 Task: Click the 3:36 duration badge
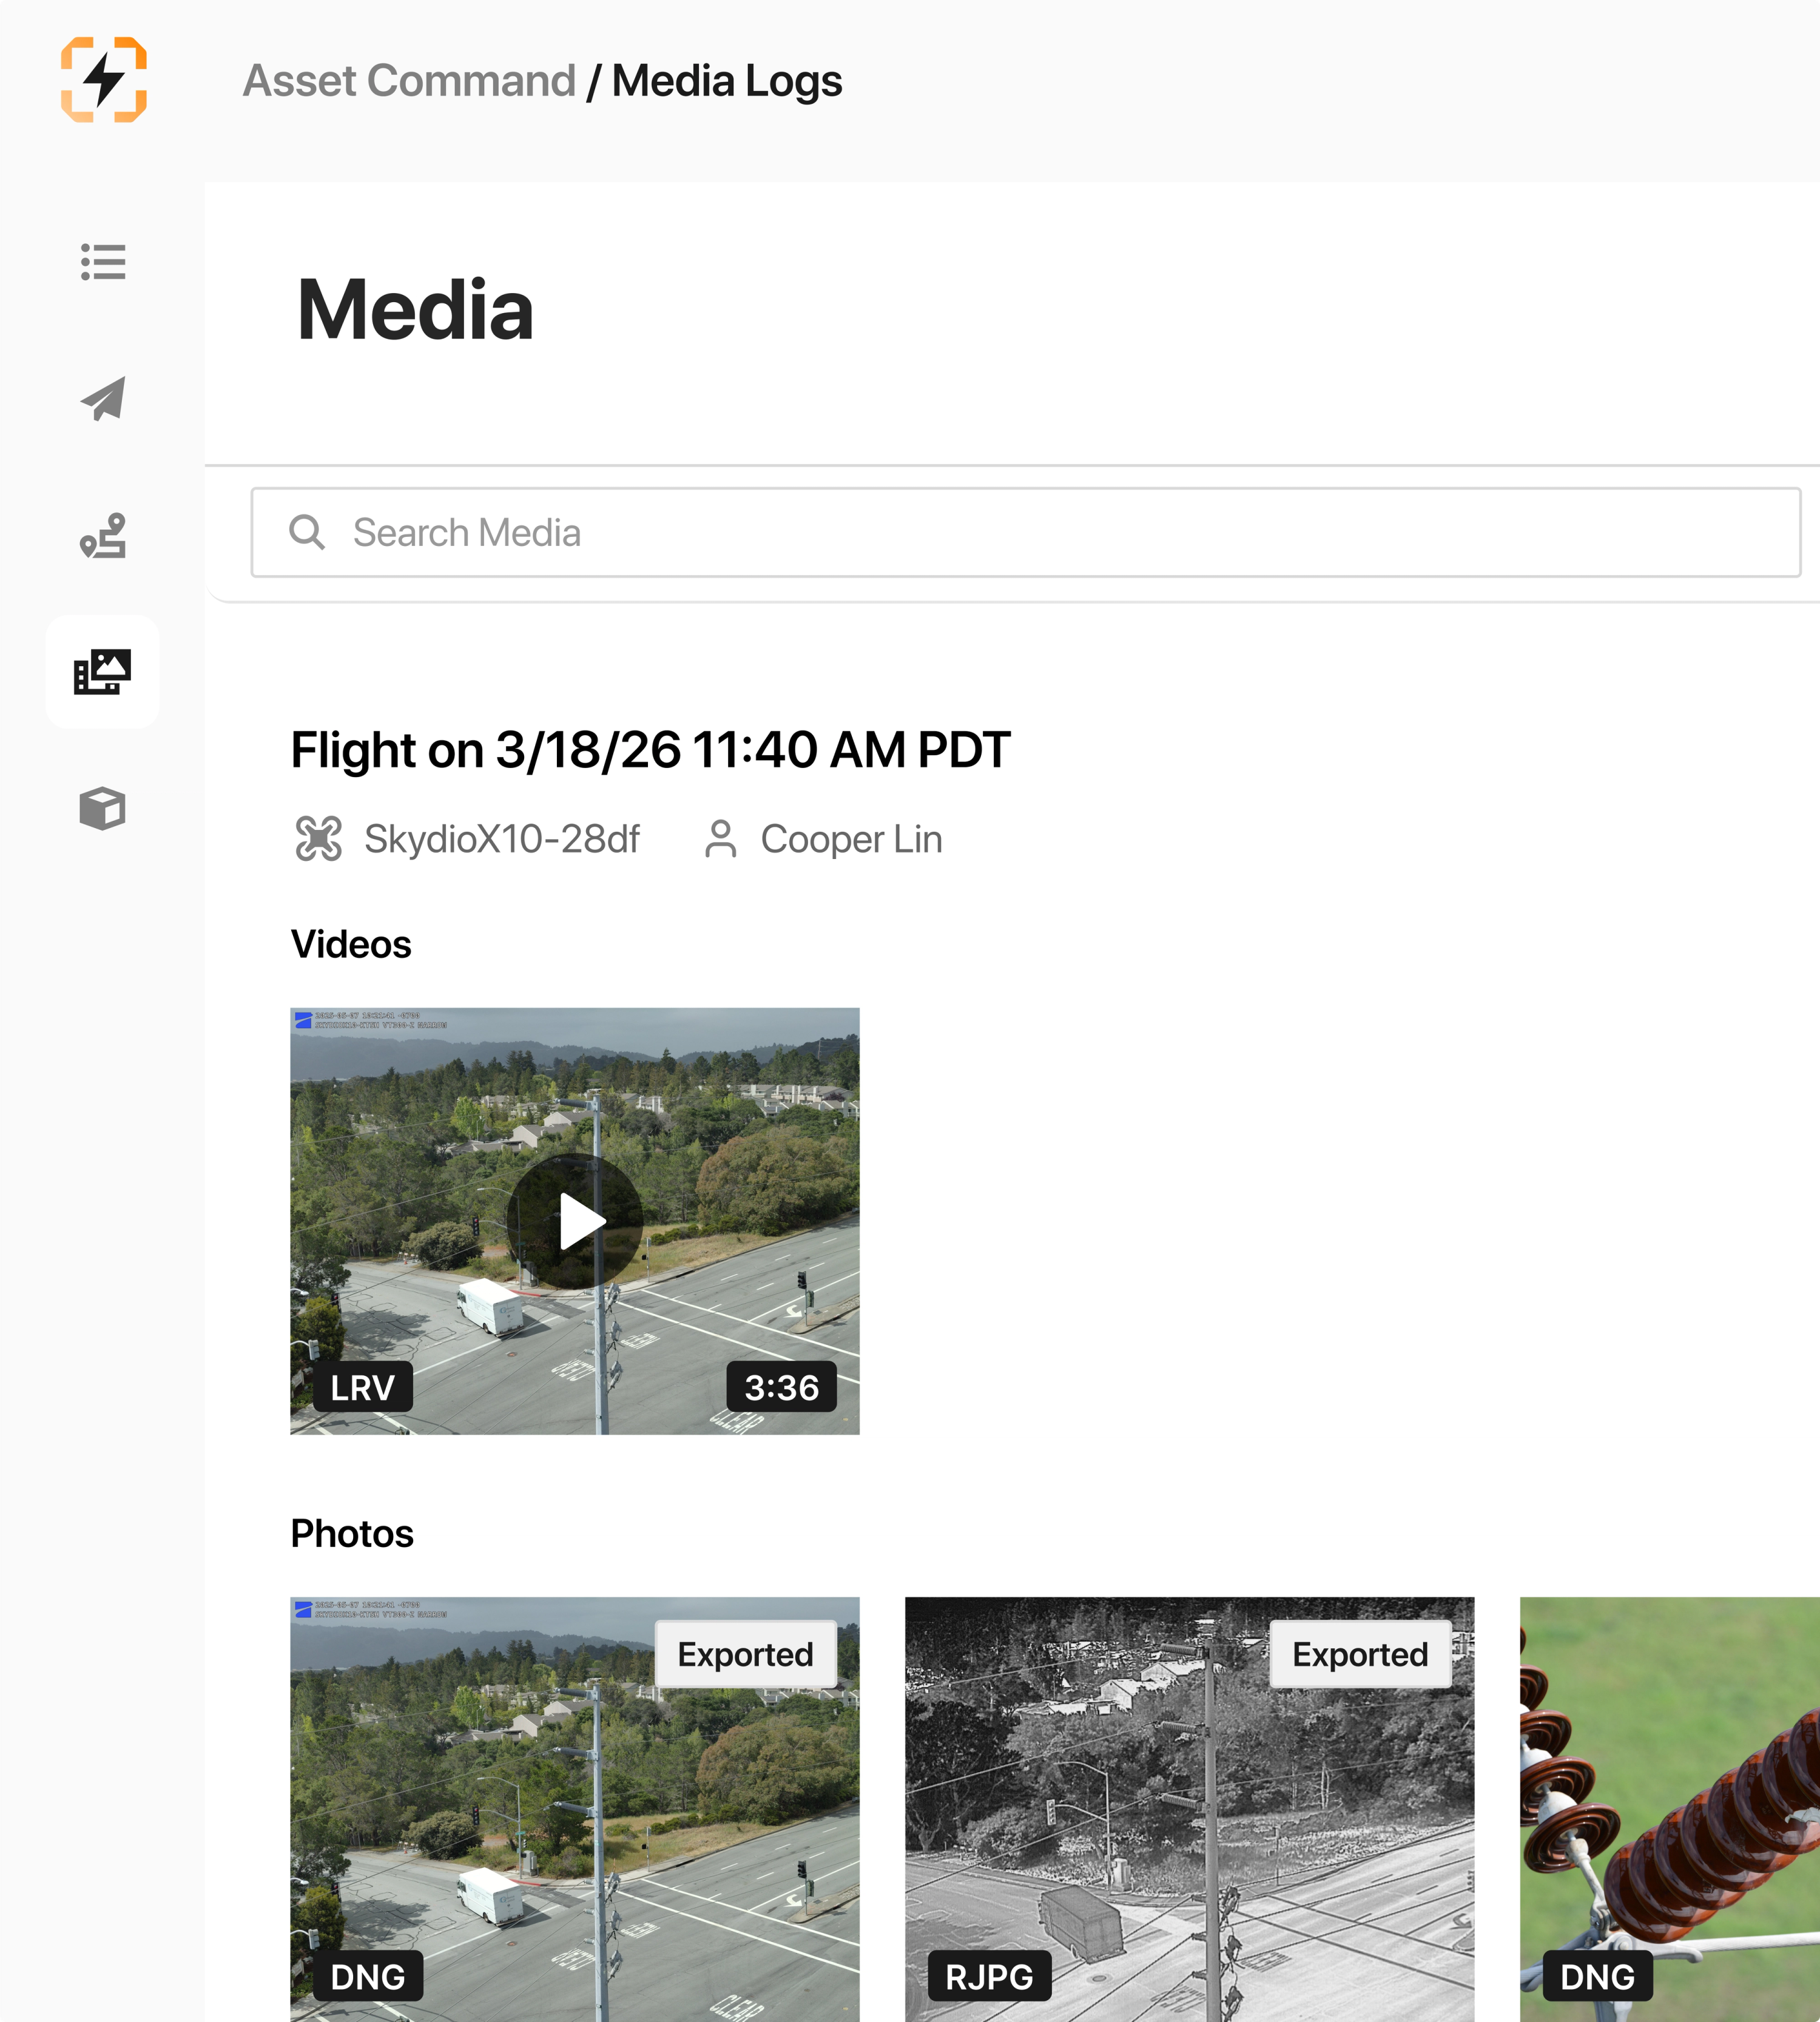782,1387
